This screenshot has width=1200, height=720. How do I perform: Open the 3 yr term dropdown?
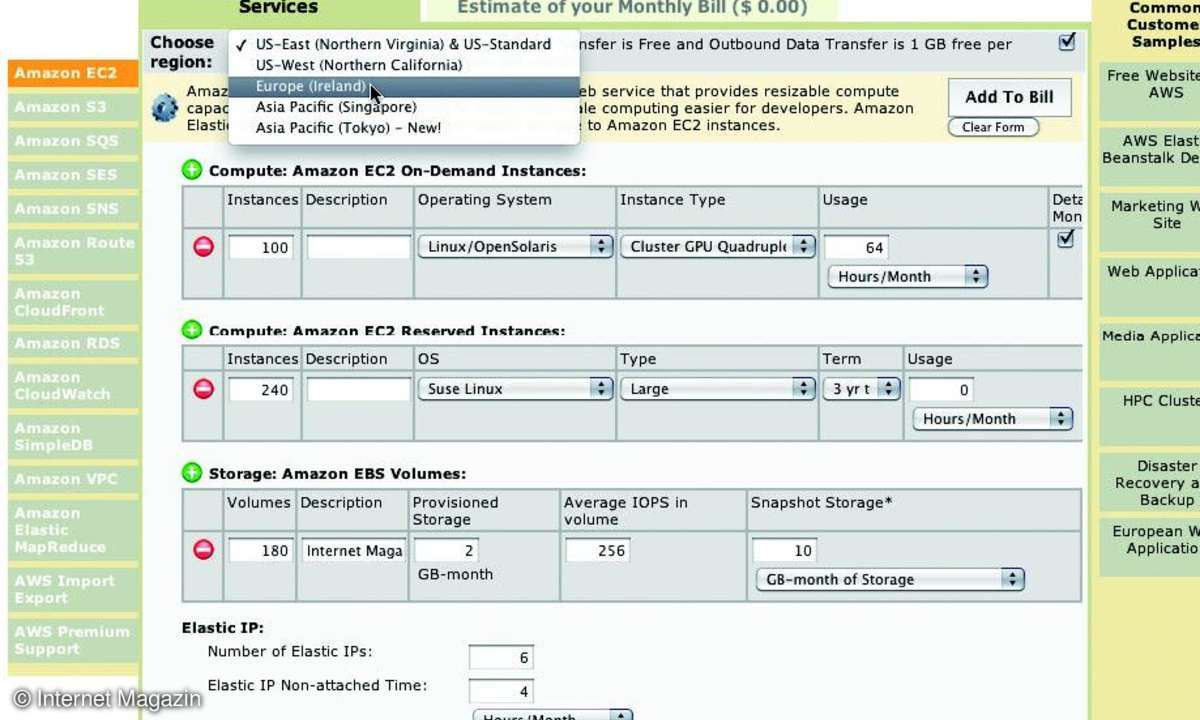click(x=862, y=389)
